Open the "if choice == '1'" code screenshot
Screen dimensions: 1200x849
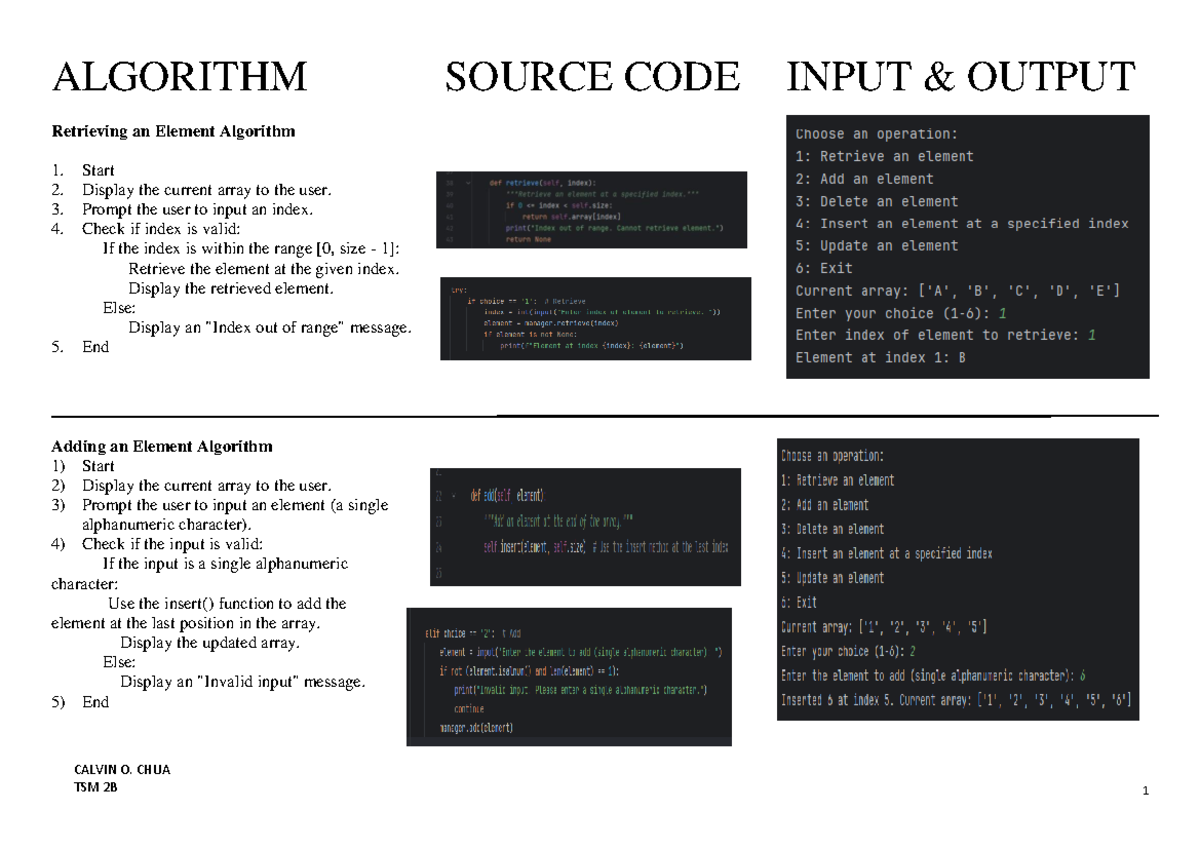point(595,318)
